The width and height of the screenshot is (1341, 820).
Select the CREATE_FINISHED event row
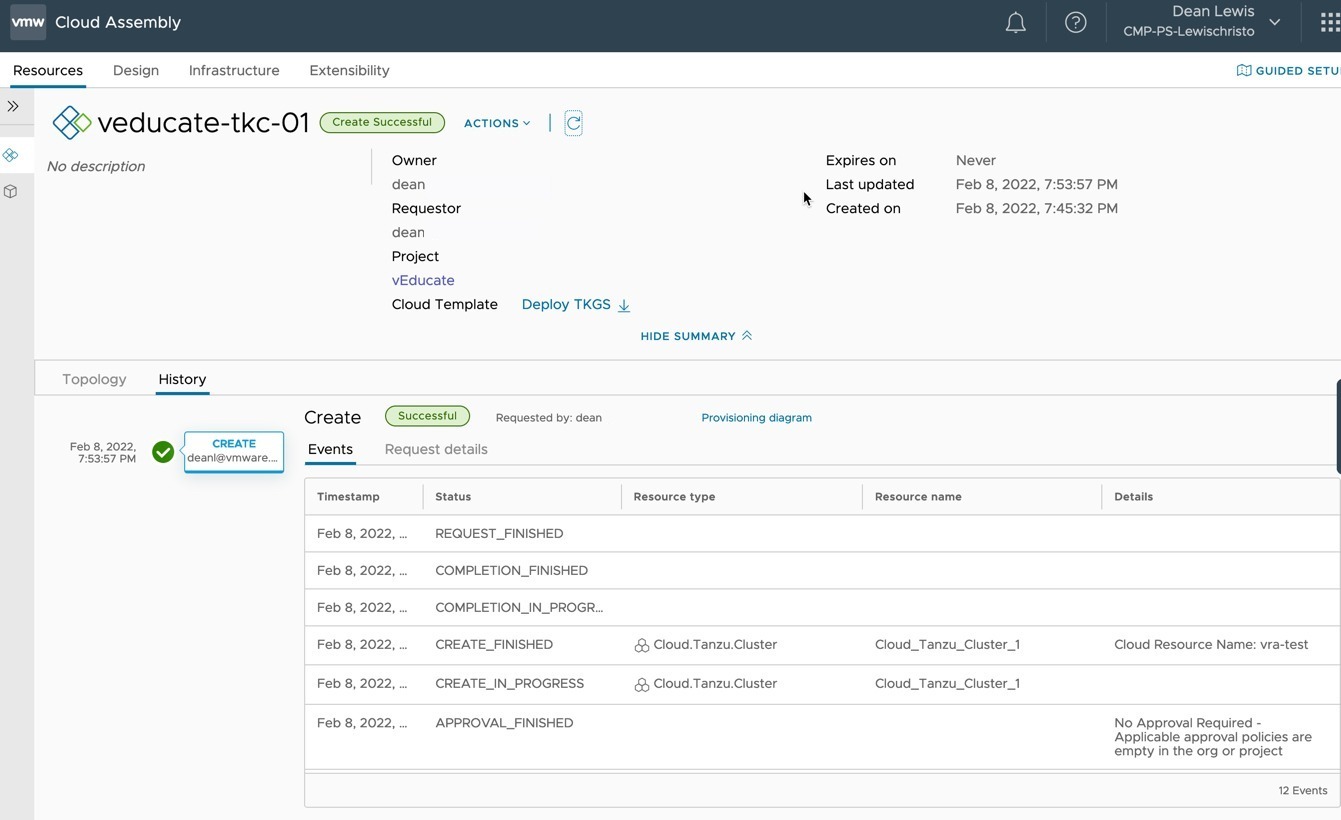(822, 645)
